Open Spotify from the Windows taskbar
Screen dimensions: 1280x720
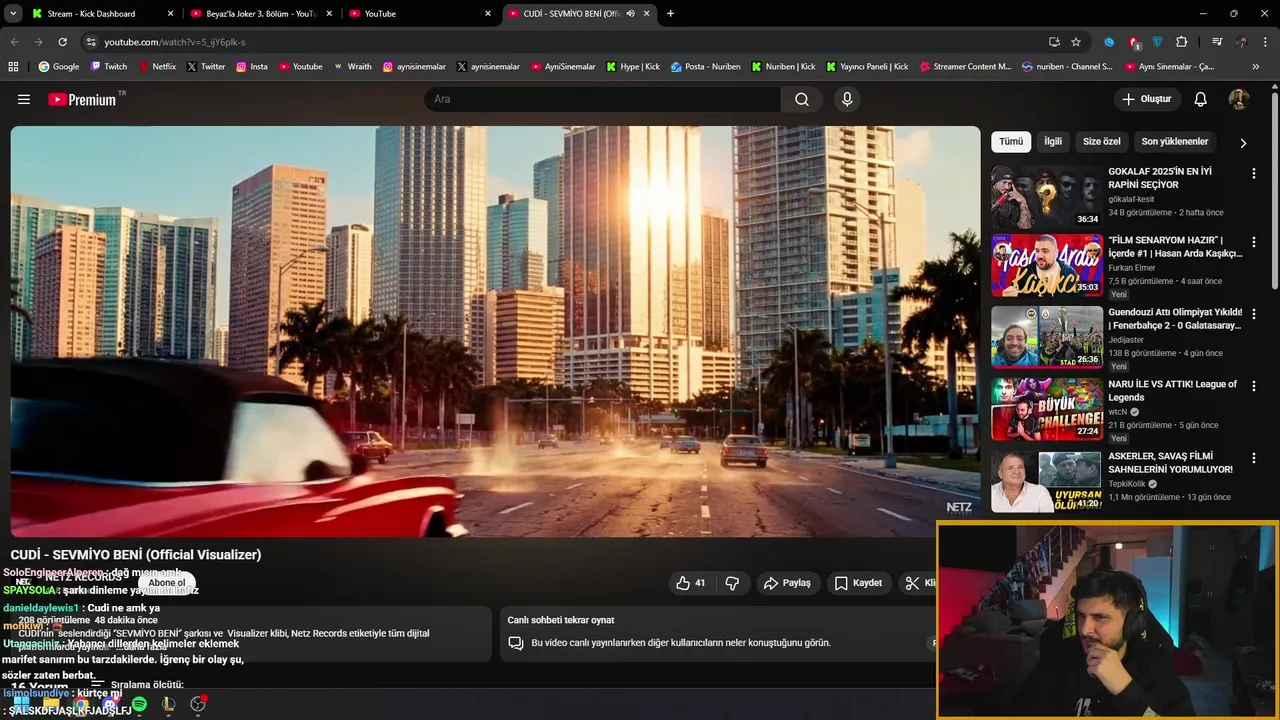coord(139,704)
